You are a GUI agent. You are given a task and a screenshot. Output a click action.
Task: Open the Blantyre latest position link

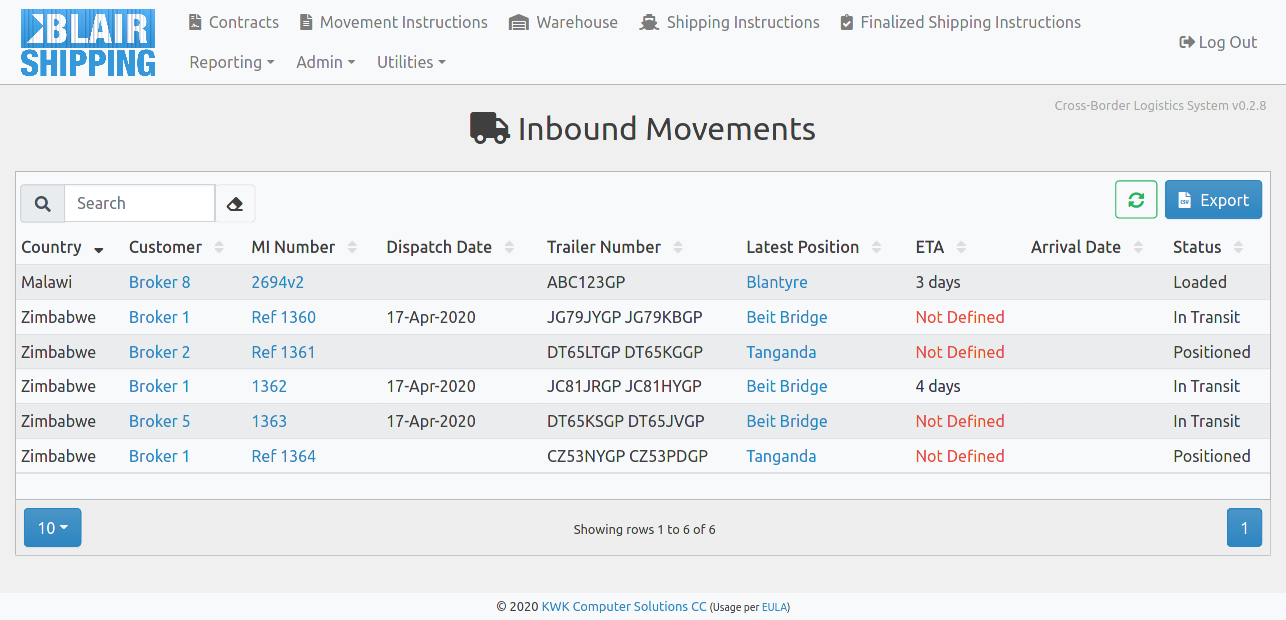[776, 282]
